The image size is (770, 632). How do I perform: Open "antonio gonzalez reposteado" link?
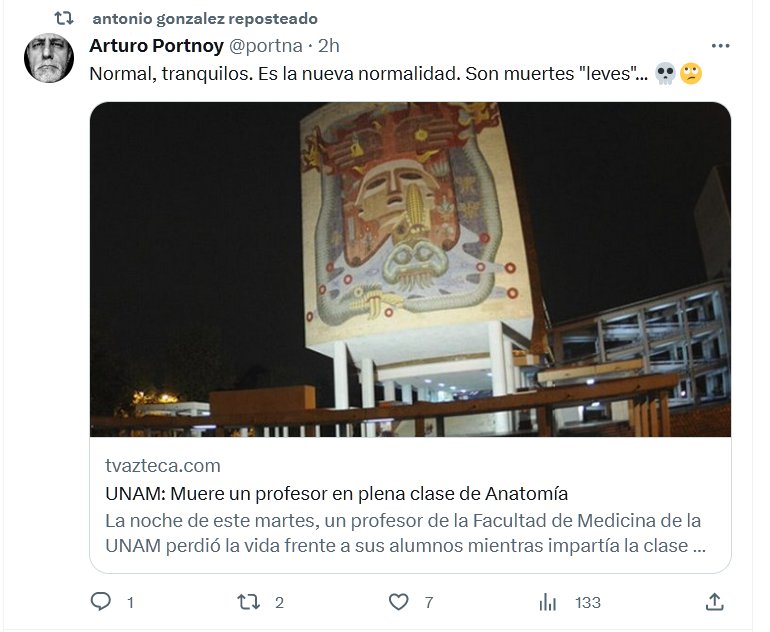(204, 18)
